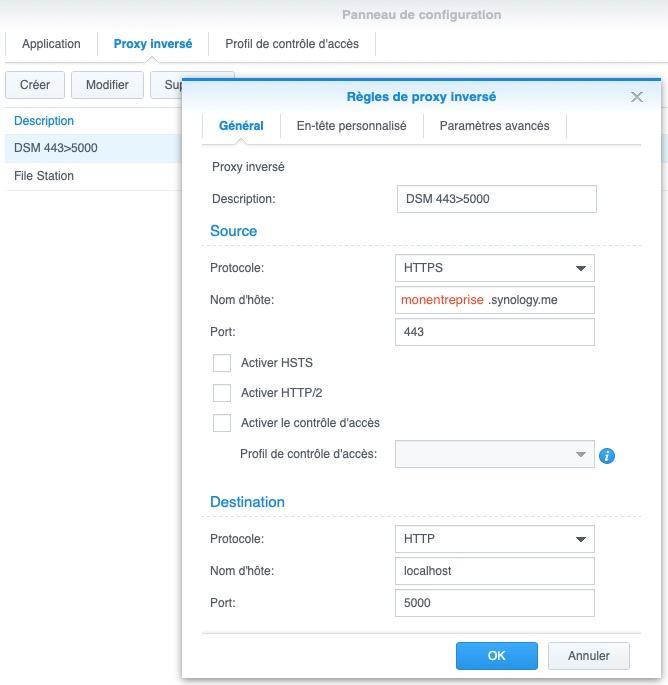668x685 pixels.
Task: Open Profil de contrôle d'accès dropdown
Action: click(x=495, y=455)
